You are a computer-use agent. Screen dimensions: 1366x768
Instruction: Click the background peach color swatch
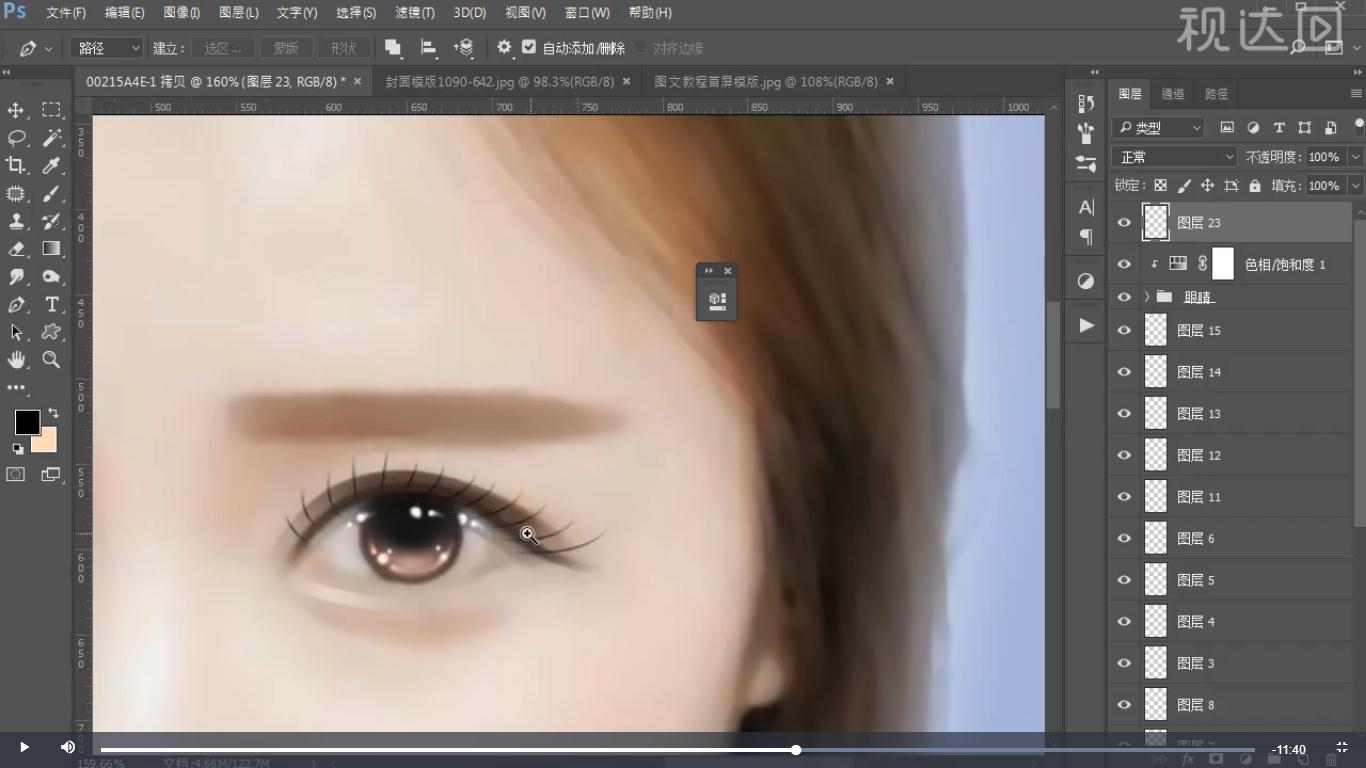pyautogui.click(x=47, y=443)
